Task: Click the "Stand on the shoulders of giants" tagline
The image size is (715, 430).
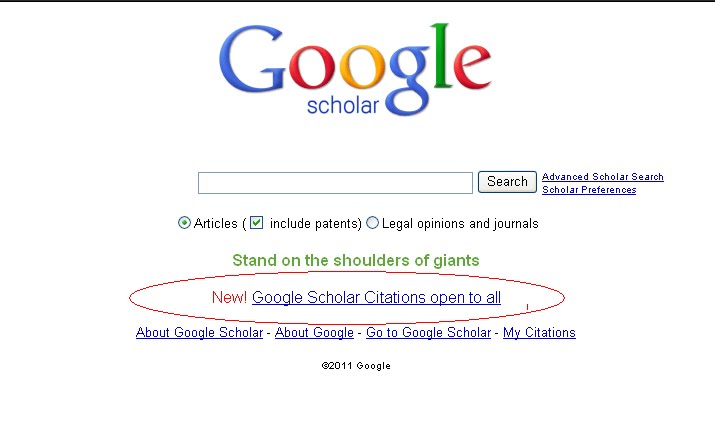Action: pos(356,260)
